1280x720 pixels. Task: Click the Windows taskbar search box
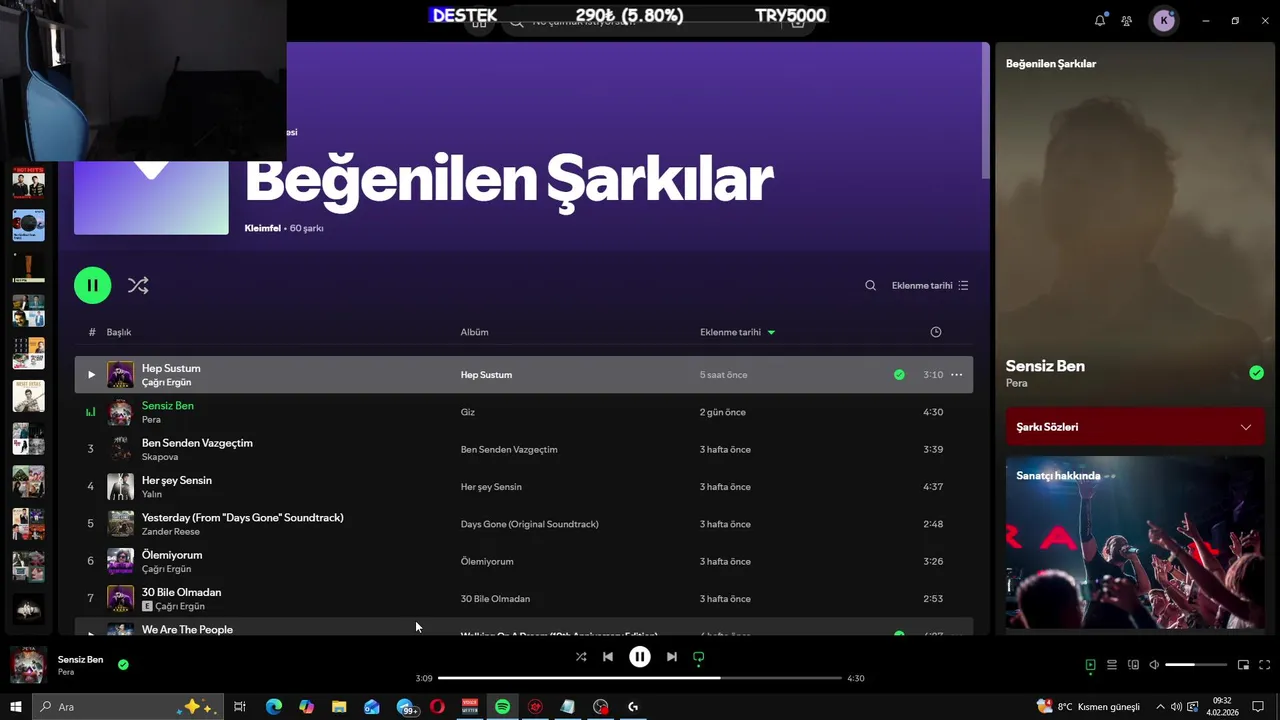click(x=127, y=707)
